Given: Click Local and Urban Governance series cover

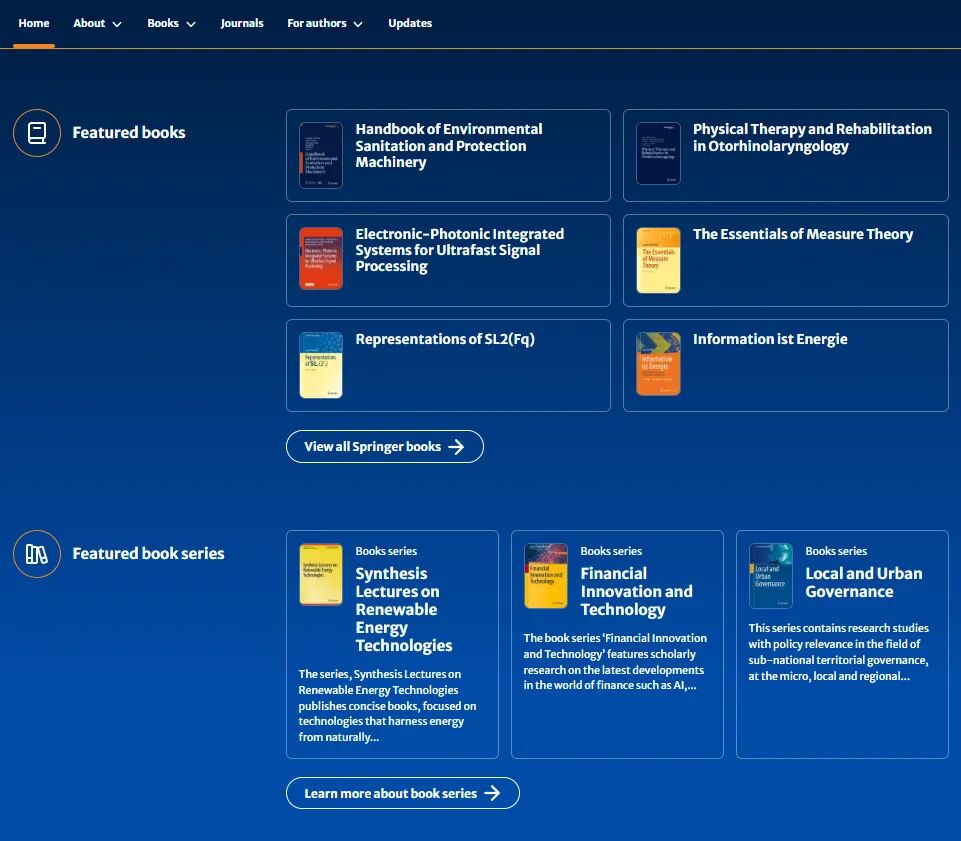Looking at the screenshot, I should point(771,576).
